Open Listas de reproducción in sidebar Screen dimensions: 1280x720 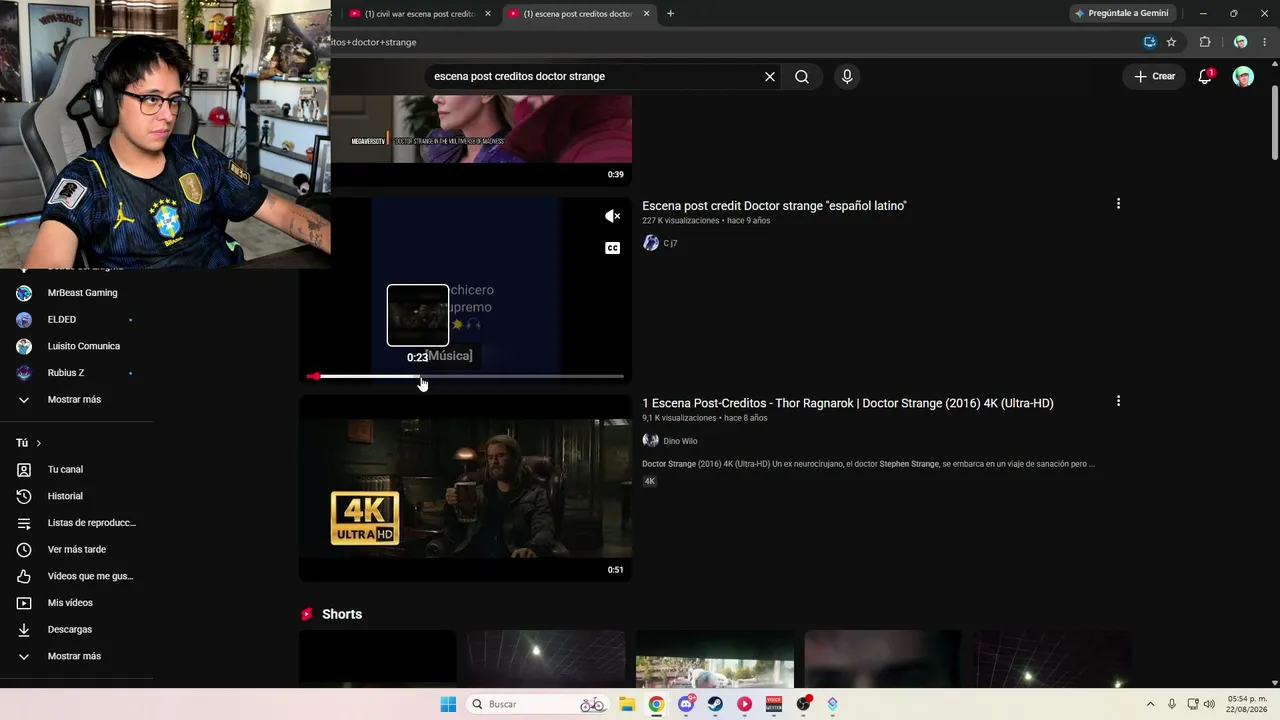pos(92,523)
